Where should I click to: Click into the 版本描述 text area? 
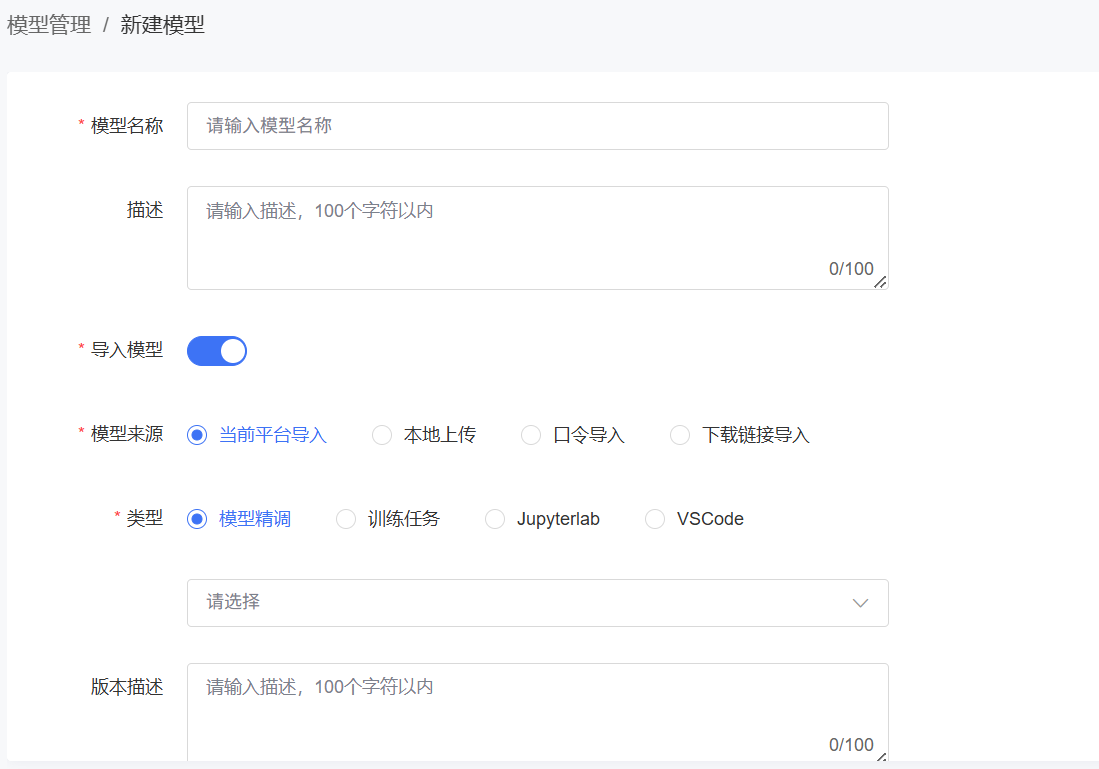coord(537,705)
